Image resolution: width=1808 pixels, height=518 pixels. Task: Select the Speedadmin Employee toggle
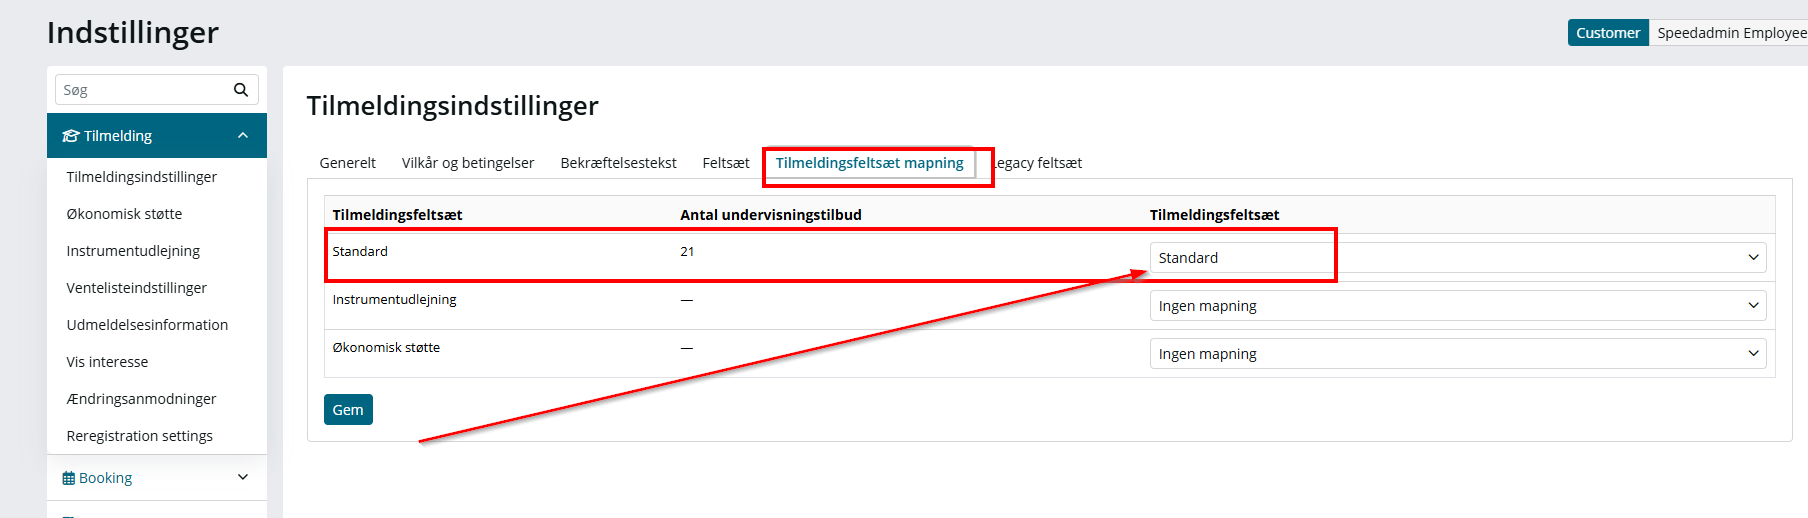(1730, 33)
